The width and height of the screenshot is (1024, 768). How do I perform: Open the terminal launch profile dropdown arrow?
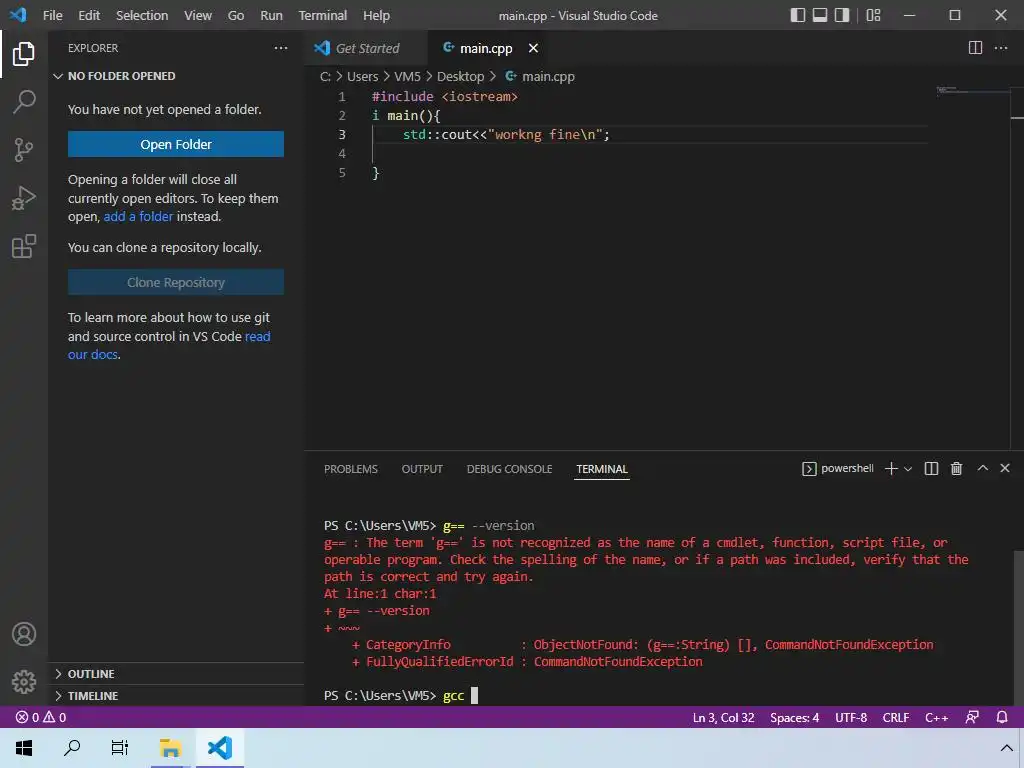pos(908,469)
